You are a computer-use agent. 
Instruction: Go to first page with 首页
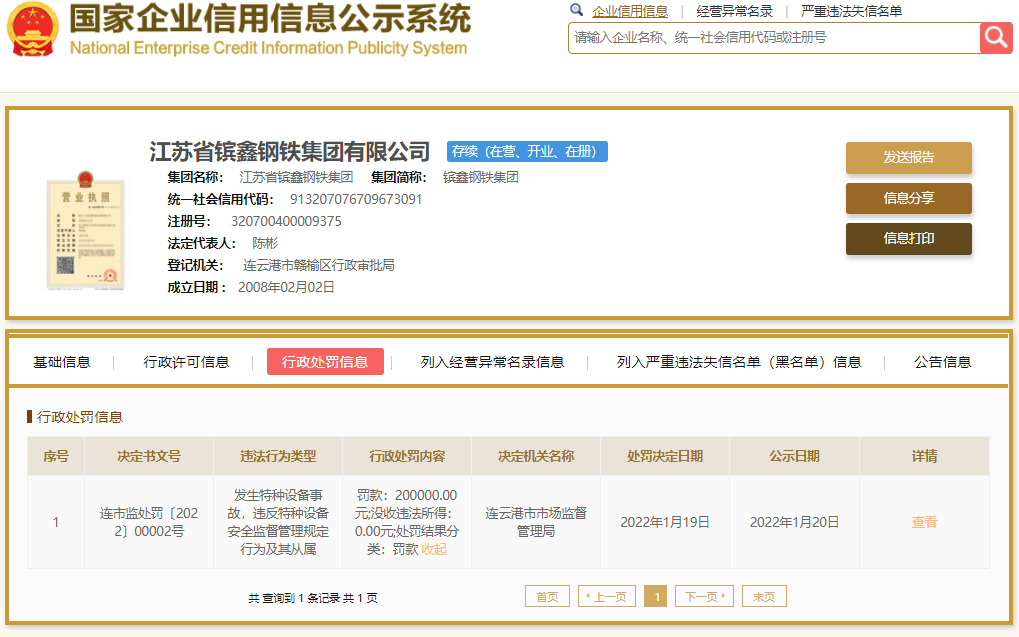[547, 597]
